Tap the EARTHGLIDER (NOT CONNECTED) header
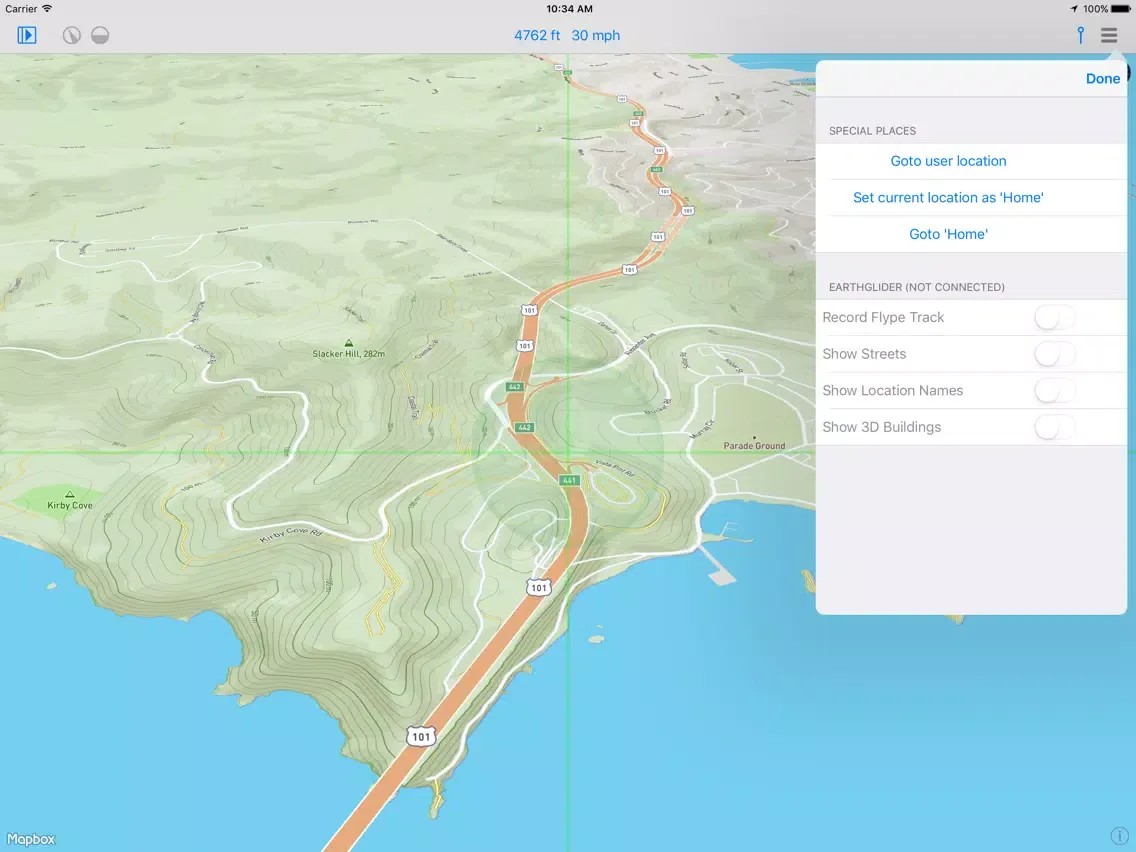The height and width of the screenshot is (852, 1136). 916,287
